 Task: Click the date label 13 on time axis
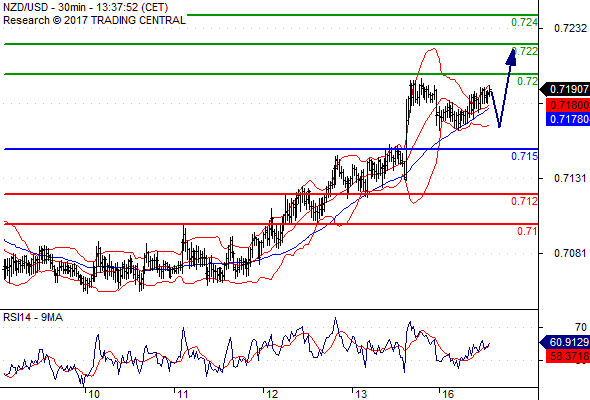[361, 394]
